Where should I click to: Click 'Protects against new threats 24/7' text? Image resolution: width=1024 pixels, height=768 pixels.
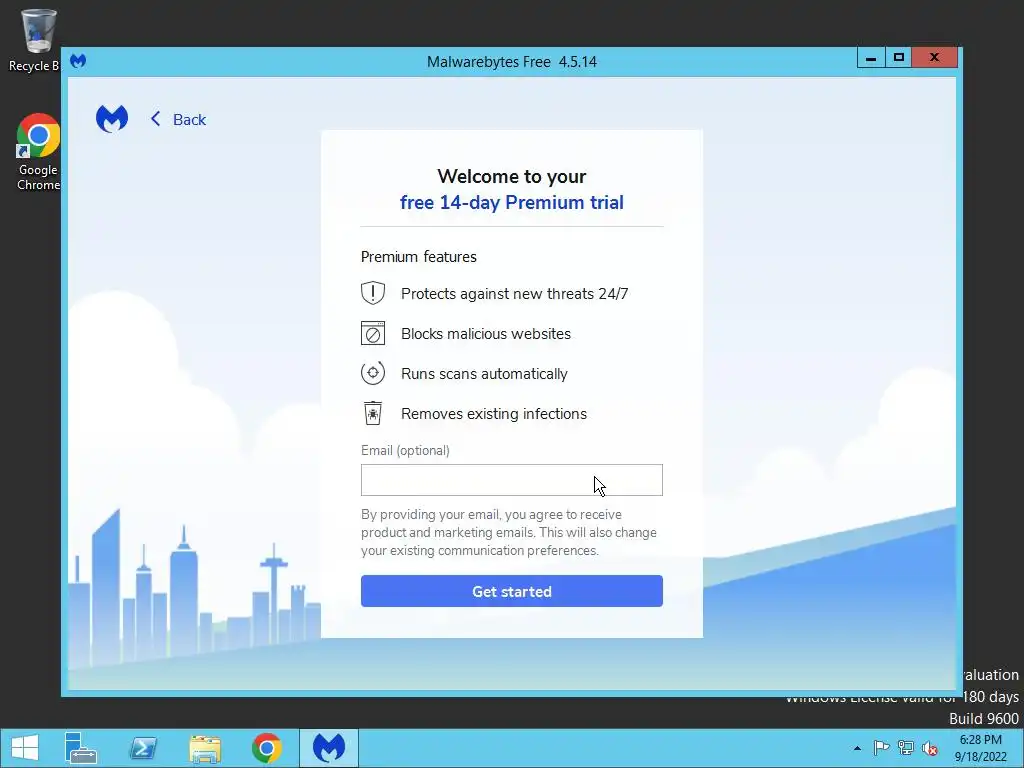tap(515, 294)
